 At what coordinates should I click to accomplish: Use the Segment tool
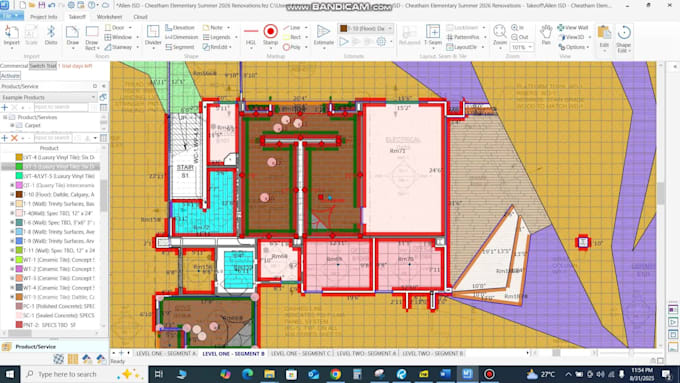point(180,47)
